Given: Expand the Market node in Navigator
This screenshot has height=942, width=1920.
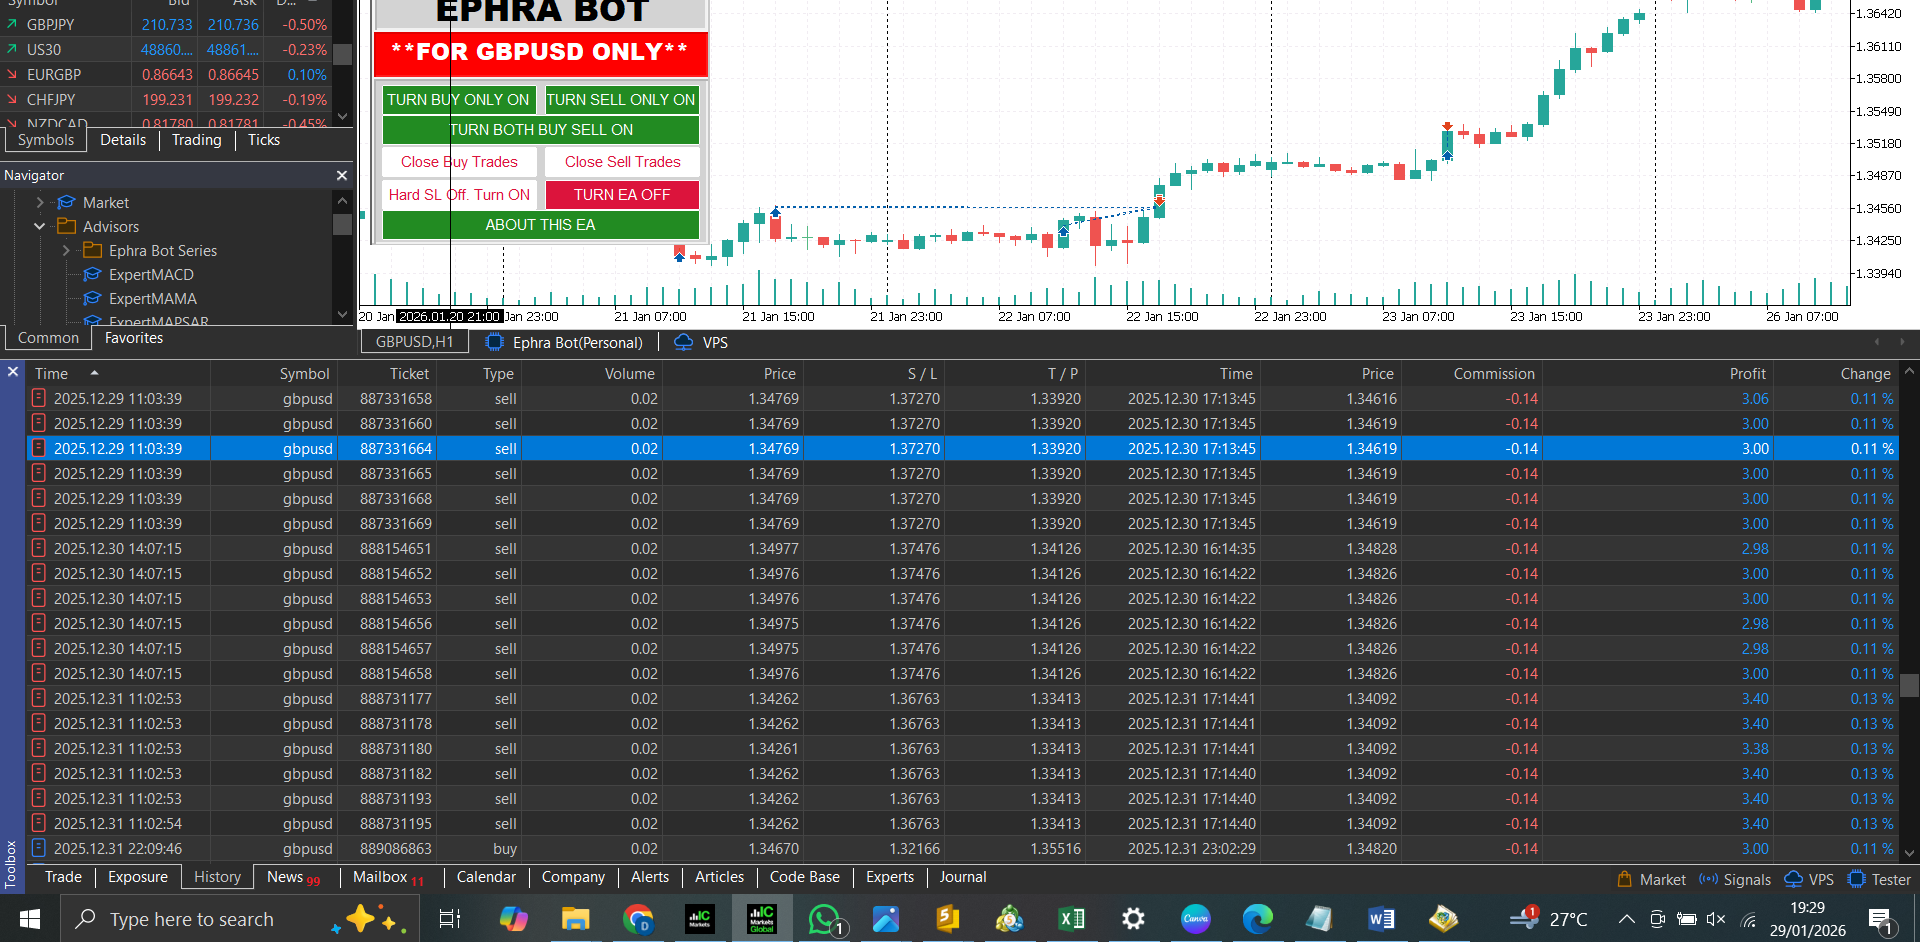Looking at the screenshot, I should [40, 202].
